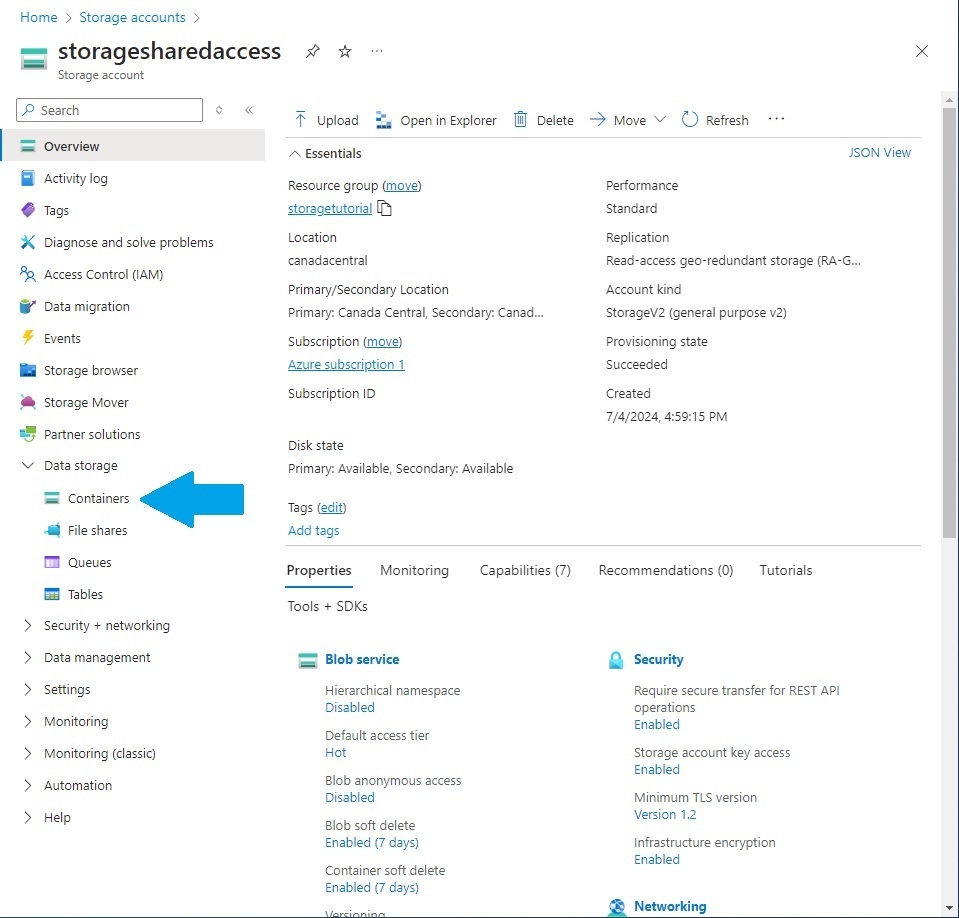Open the storage account in Explorer

[435, 120]
